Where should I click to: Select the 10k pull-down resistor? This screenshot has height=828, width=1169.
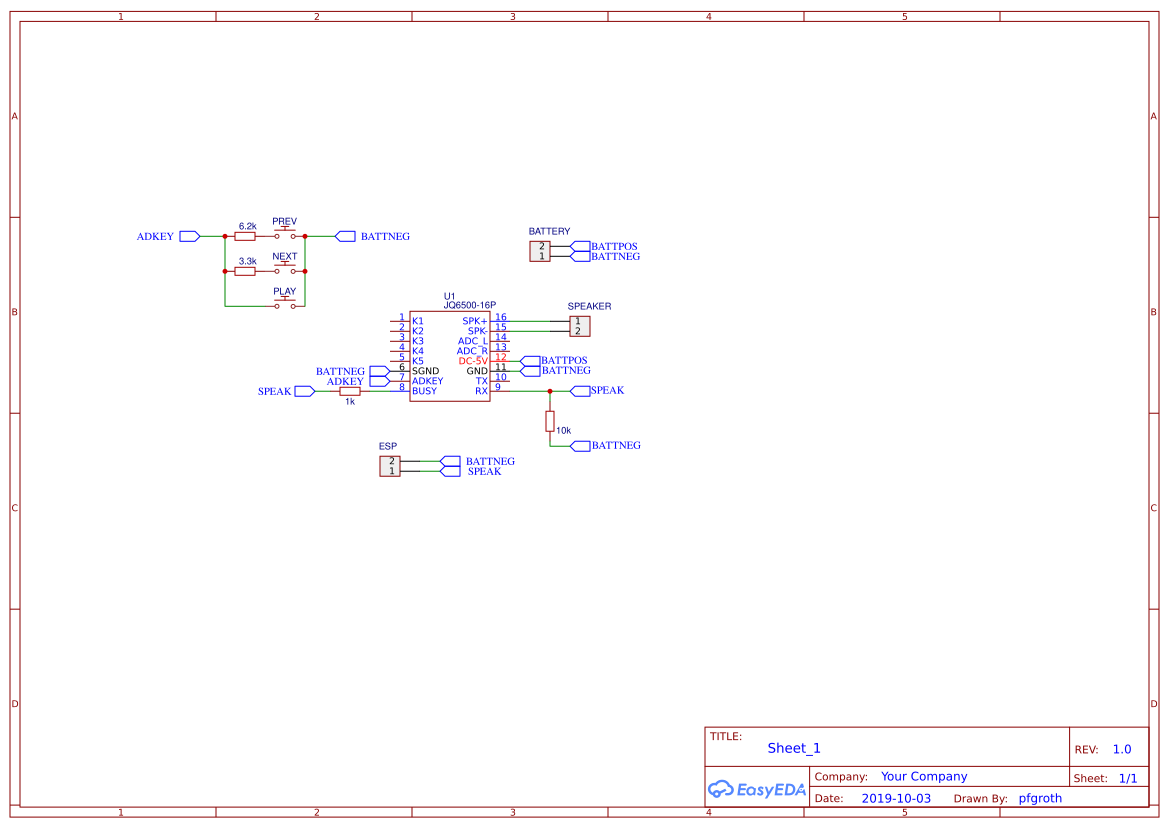pos(550,421)
